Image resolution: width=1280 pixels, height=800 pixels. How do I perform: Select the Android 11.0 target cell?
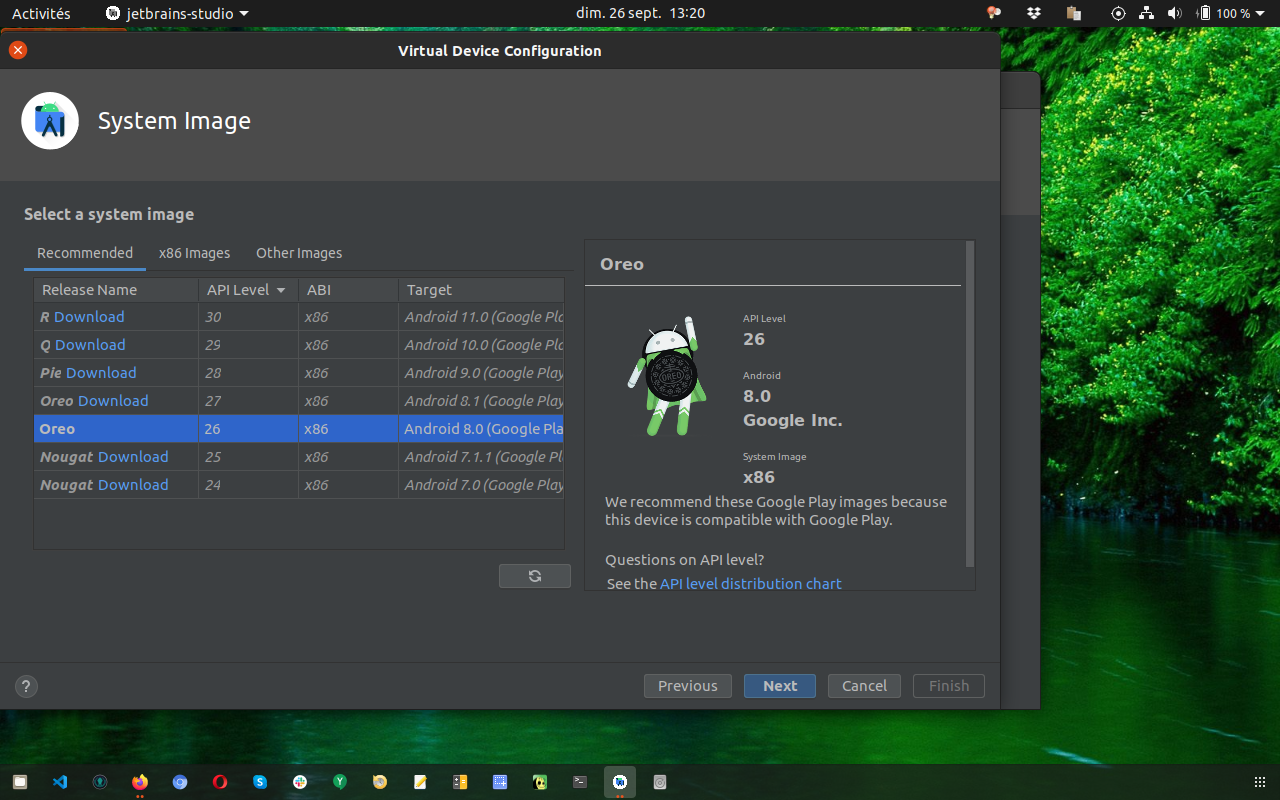[482, 317]
